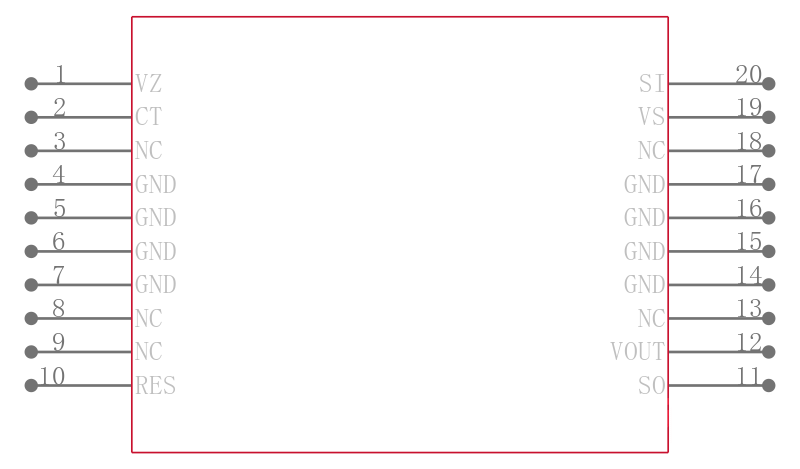800x469 pixels.
Task: Click the NC label of pin 13
Action: pos(652,318)
